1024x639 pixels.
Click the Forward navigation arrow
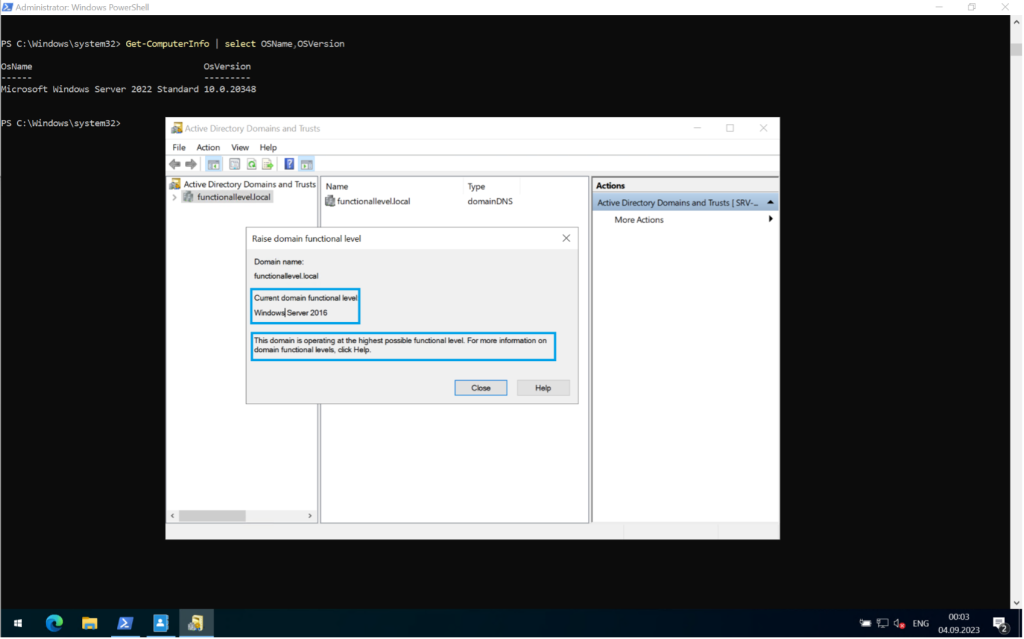pyautogui.click(x=190, y=164)
